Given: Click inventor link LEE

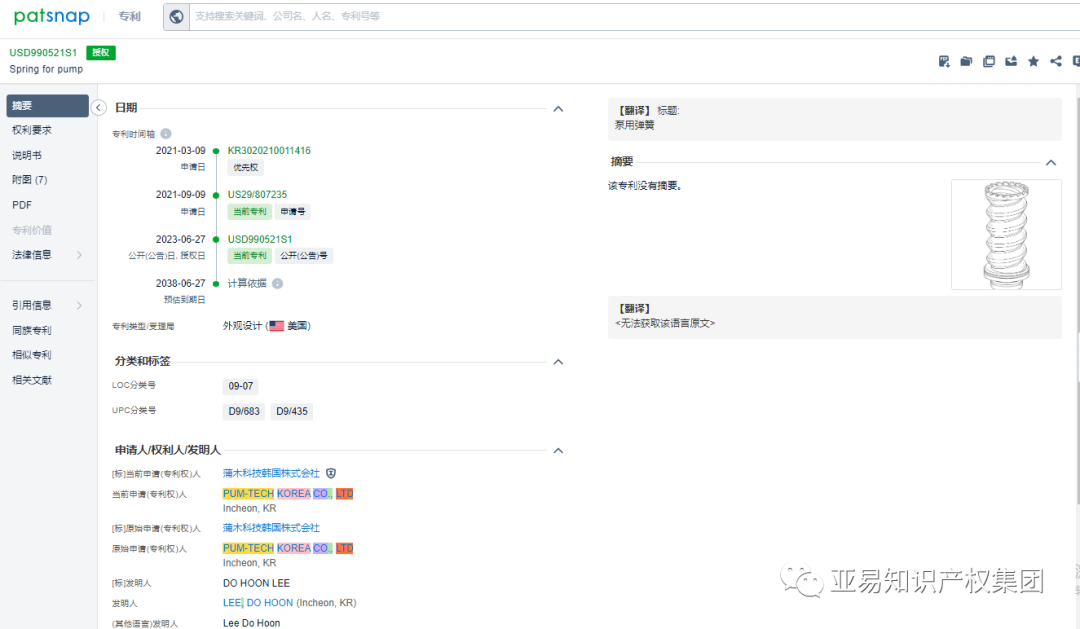Looking at the screenshot, I should (232, 603).
